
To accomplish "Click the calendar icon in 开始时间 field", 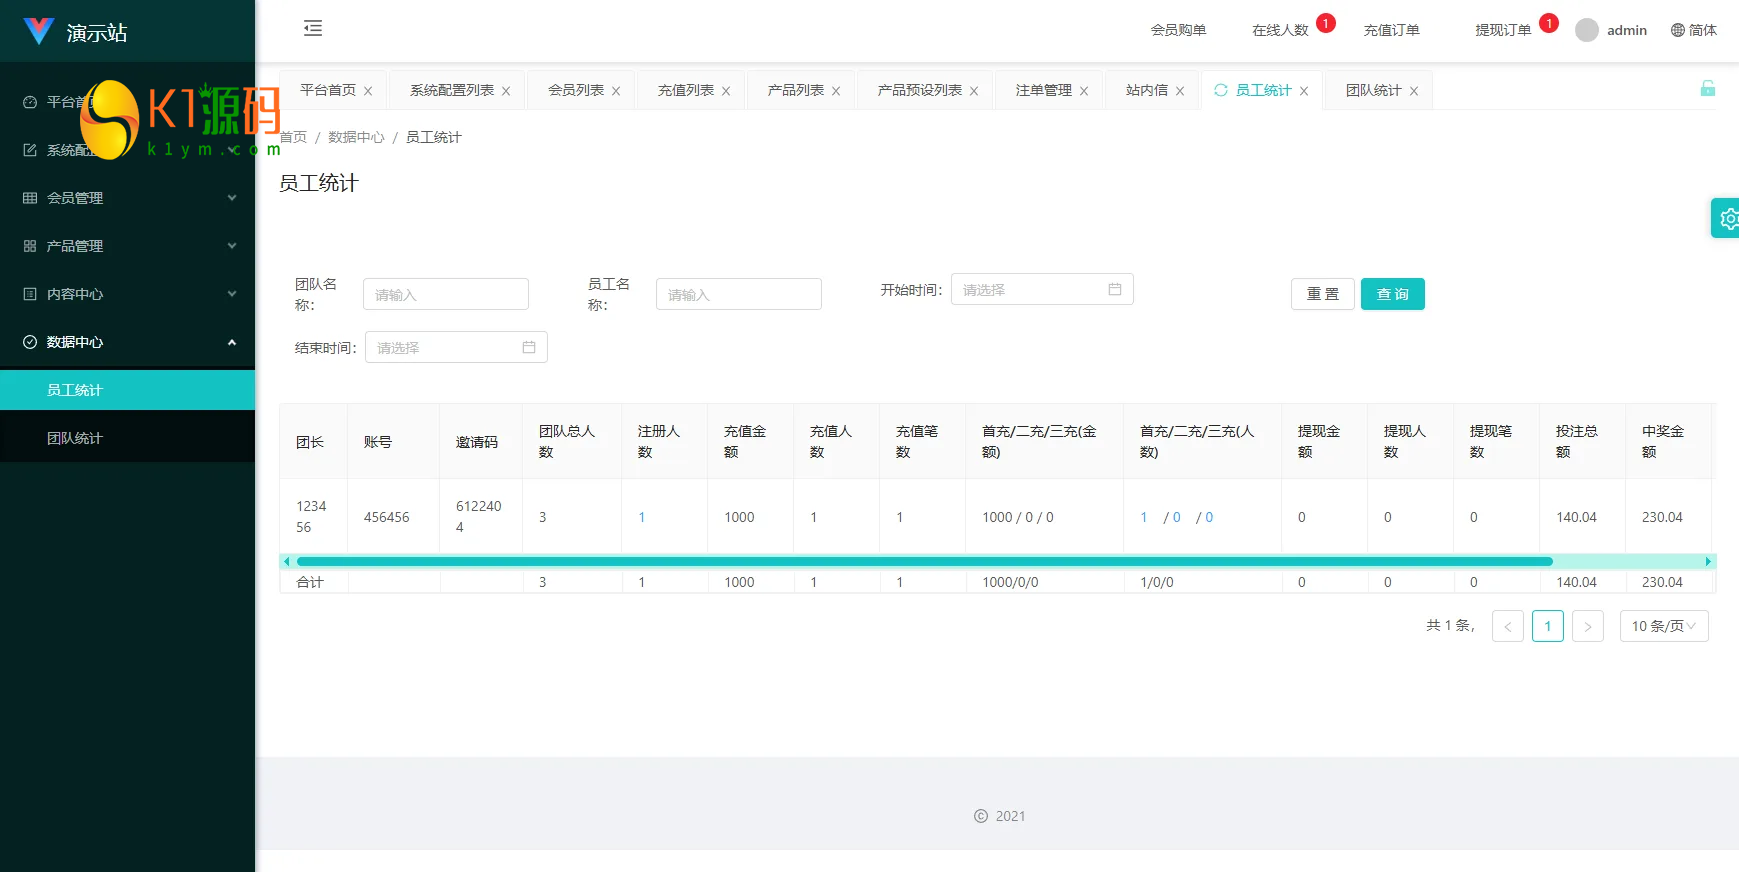I will coord(1115,289).
